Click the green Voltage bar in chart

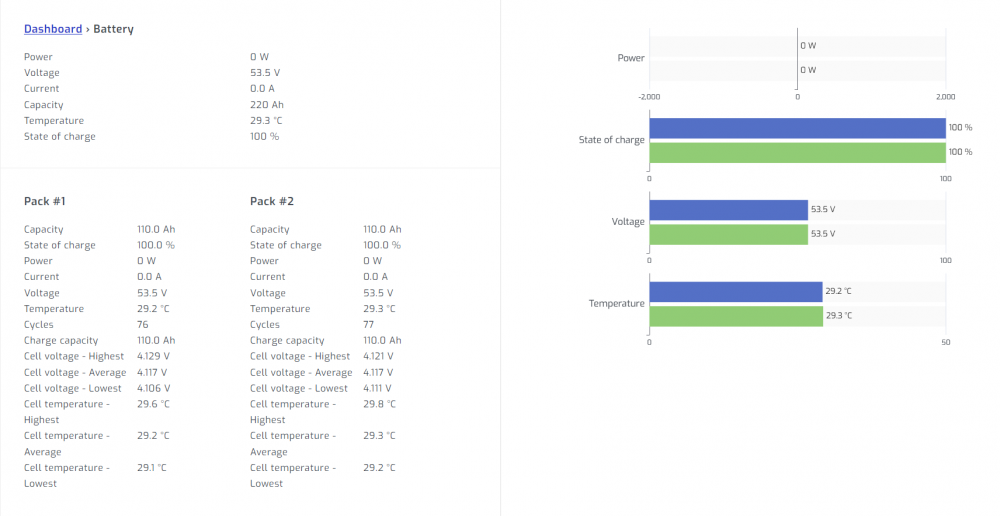point(728,234)
